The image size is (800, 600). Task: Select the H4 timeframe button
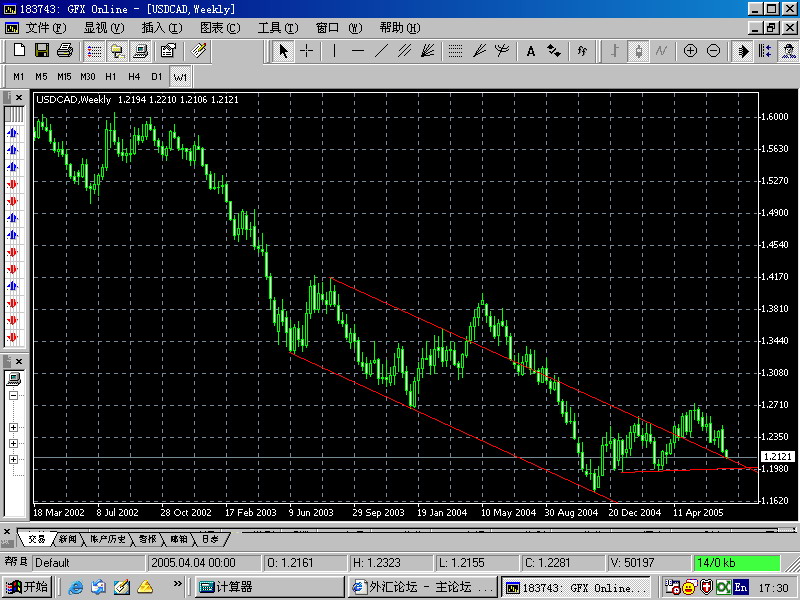[x=133, y=76]
